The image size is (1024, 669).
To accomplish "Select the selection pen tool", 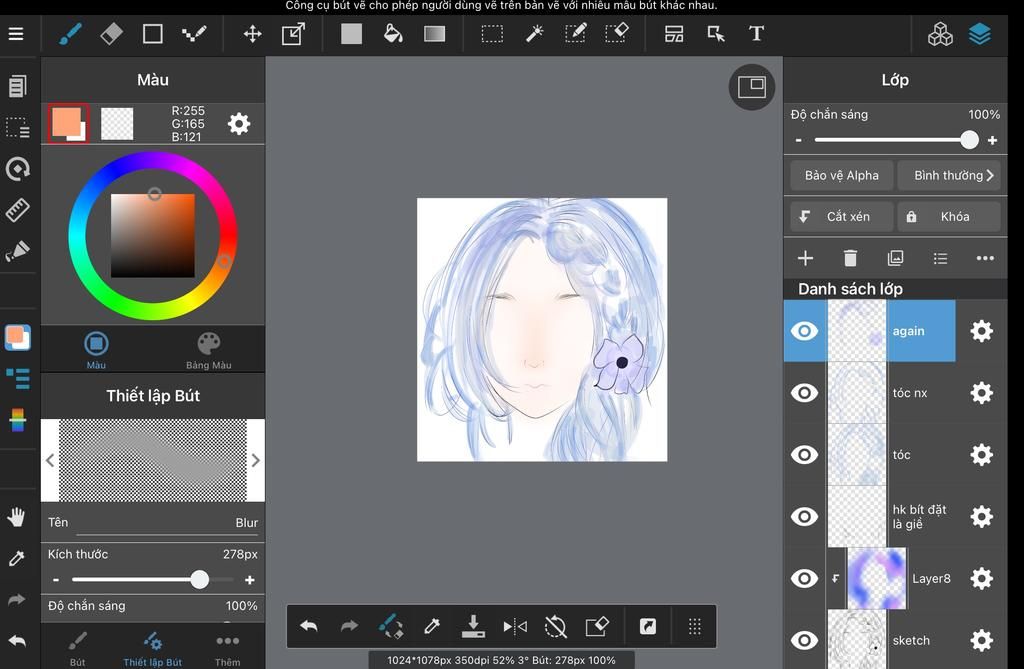I will 575,33.
